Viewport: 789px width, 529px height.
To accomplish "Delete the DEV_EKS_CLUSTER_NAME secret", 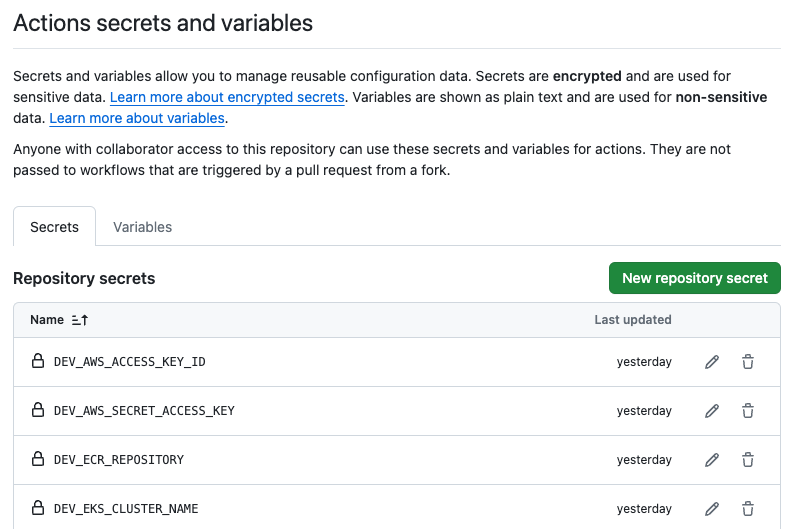I will pyautogui.click(x=747, y=509).
